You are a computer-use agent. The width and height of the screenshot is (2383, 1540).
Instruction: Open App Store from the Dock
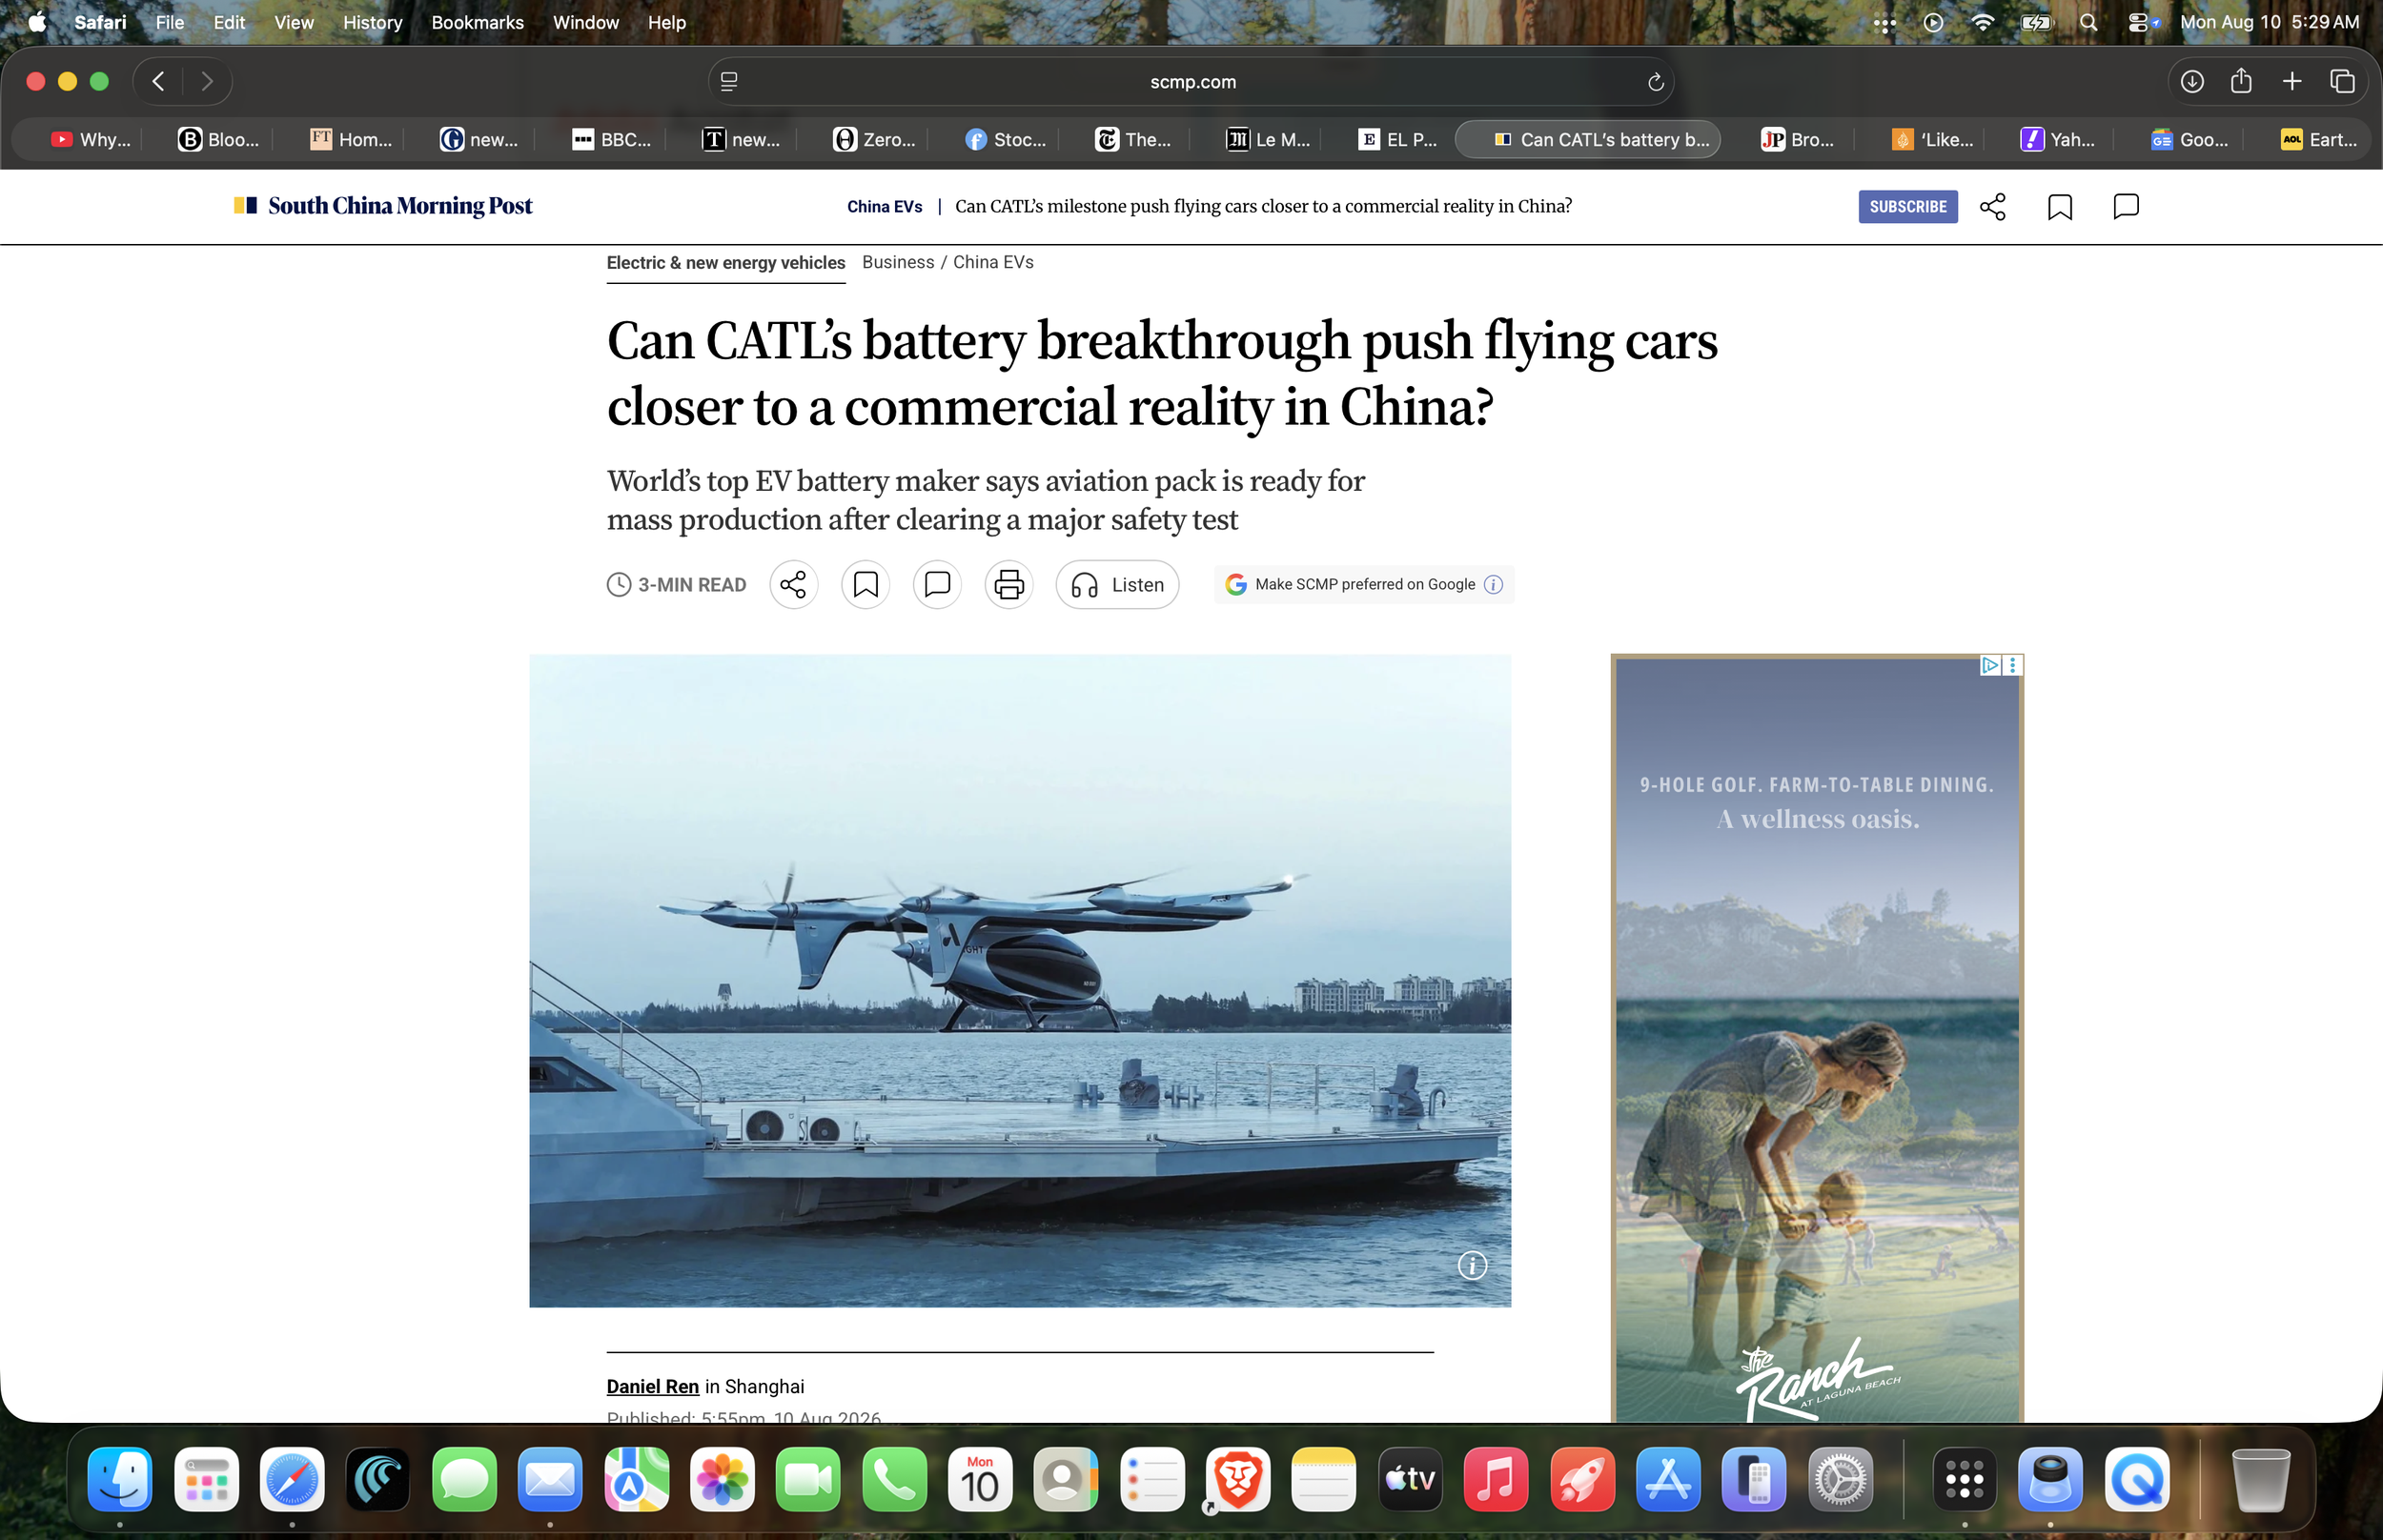(1668, 1479)
